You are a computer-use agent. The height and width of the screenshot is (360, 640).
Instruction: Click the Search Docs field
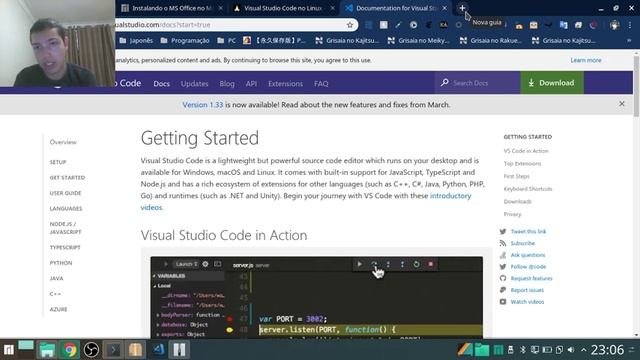coord(477,83)
